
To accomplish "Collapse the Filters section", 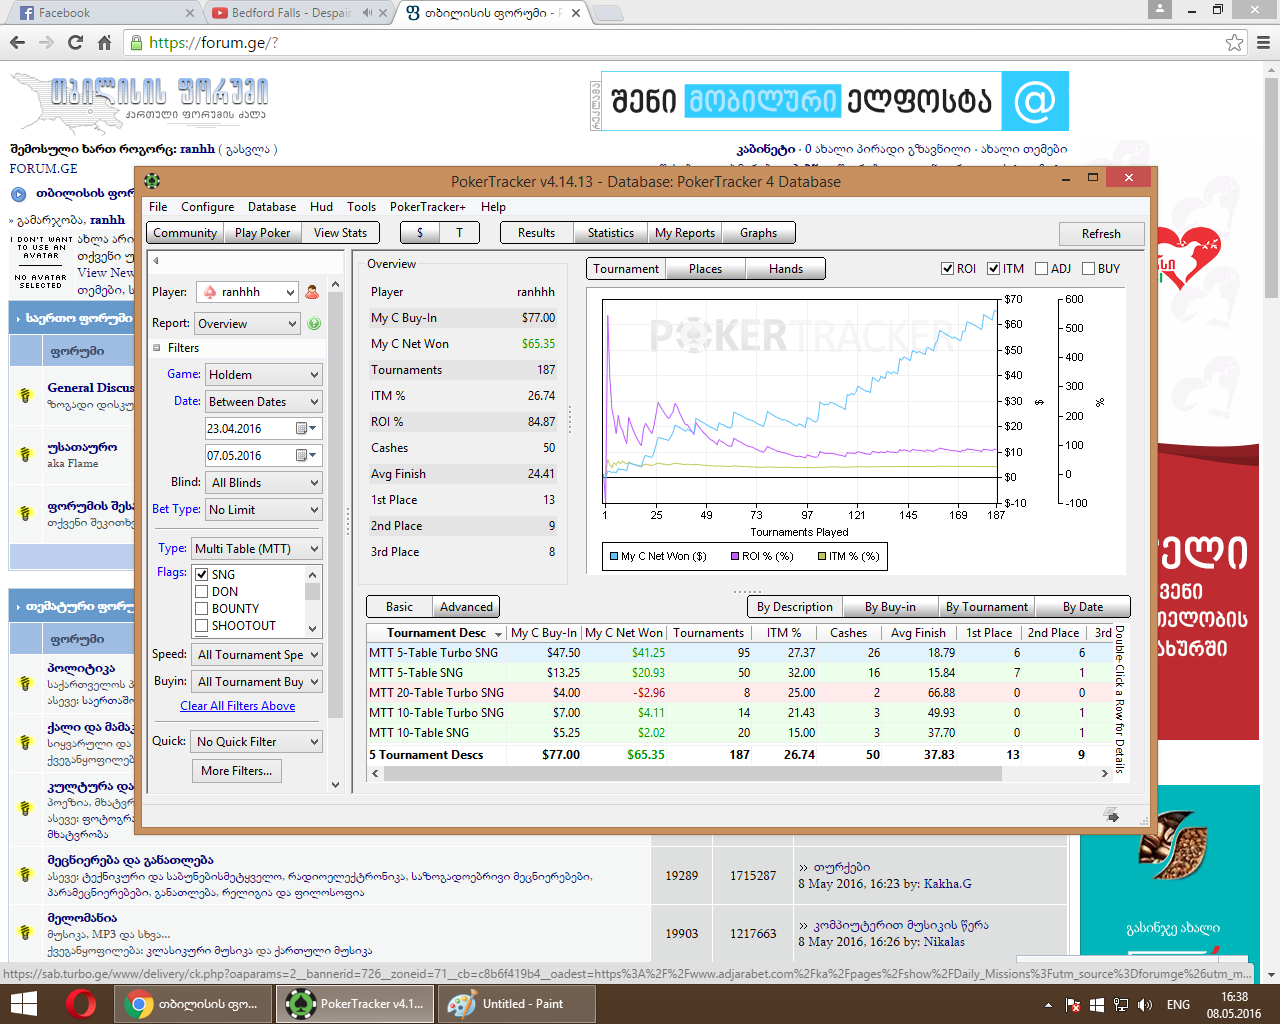I will pos(157,348).
